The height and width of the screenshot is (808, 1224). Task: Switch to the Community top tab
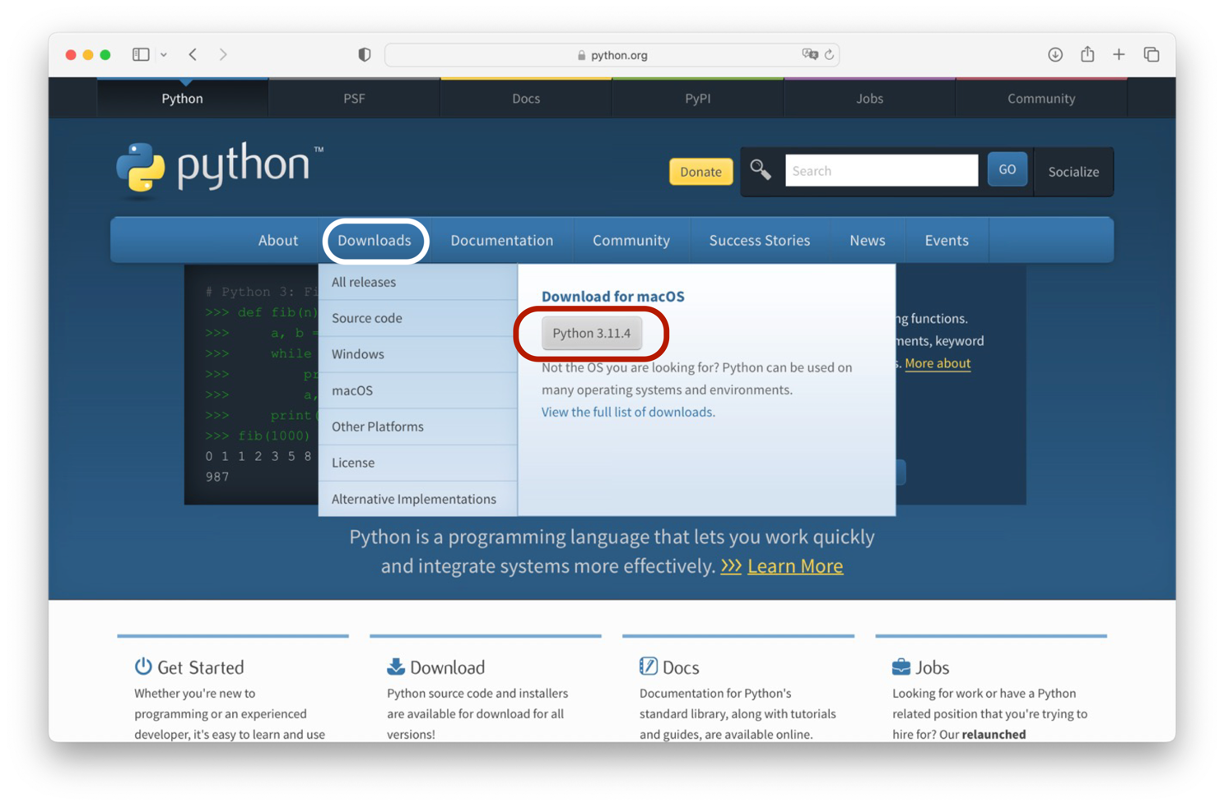pyautogui.click(x=1042, y=98)
